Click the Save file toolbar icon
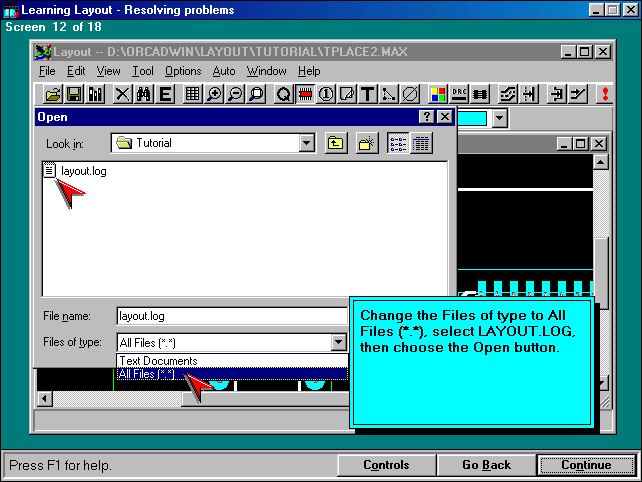 (x=74, y=94)
